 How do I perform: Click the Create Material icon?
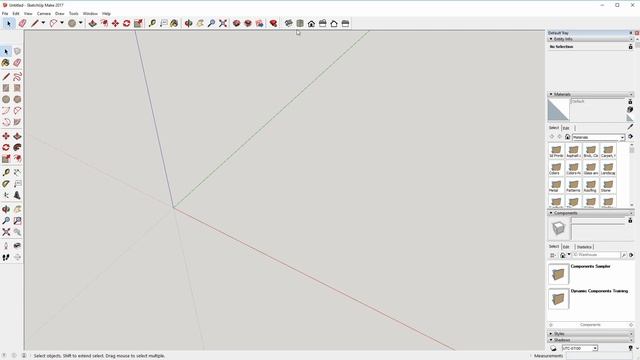tap(630, 110)
